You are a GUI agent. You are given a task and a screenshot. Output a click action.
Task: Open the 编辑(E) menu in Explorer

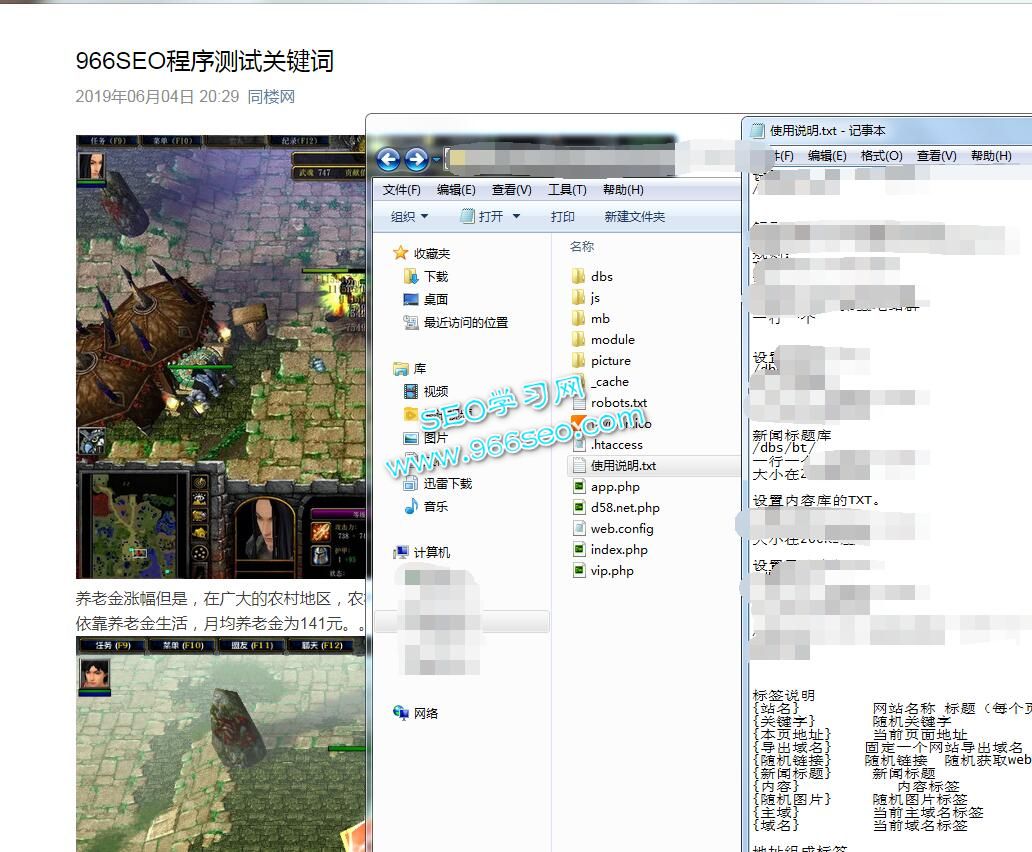coord(456,189)
